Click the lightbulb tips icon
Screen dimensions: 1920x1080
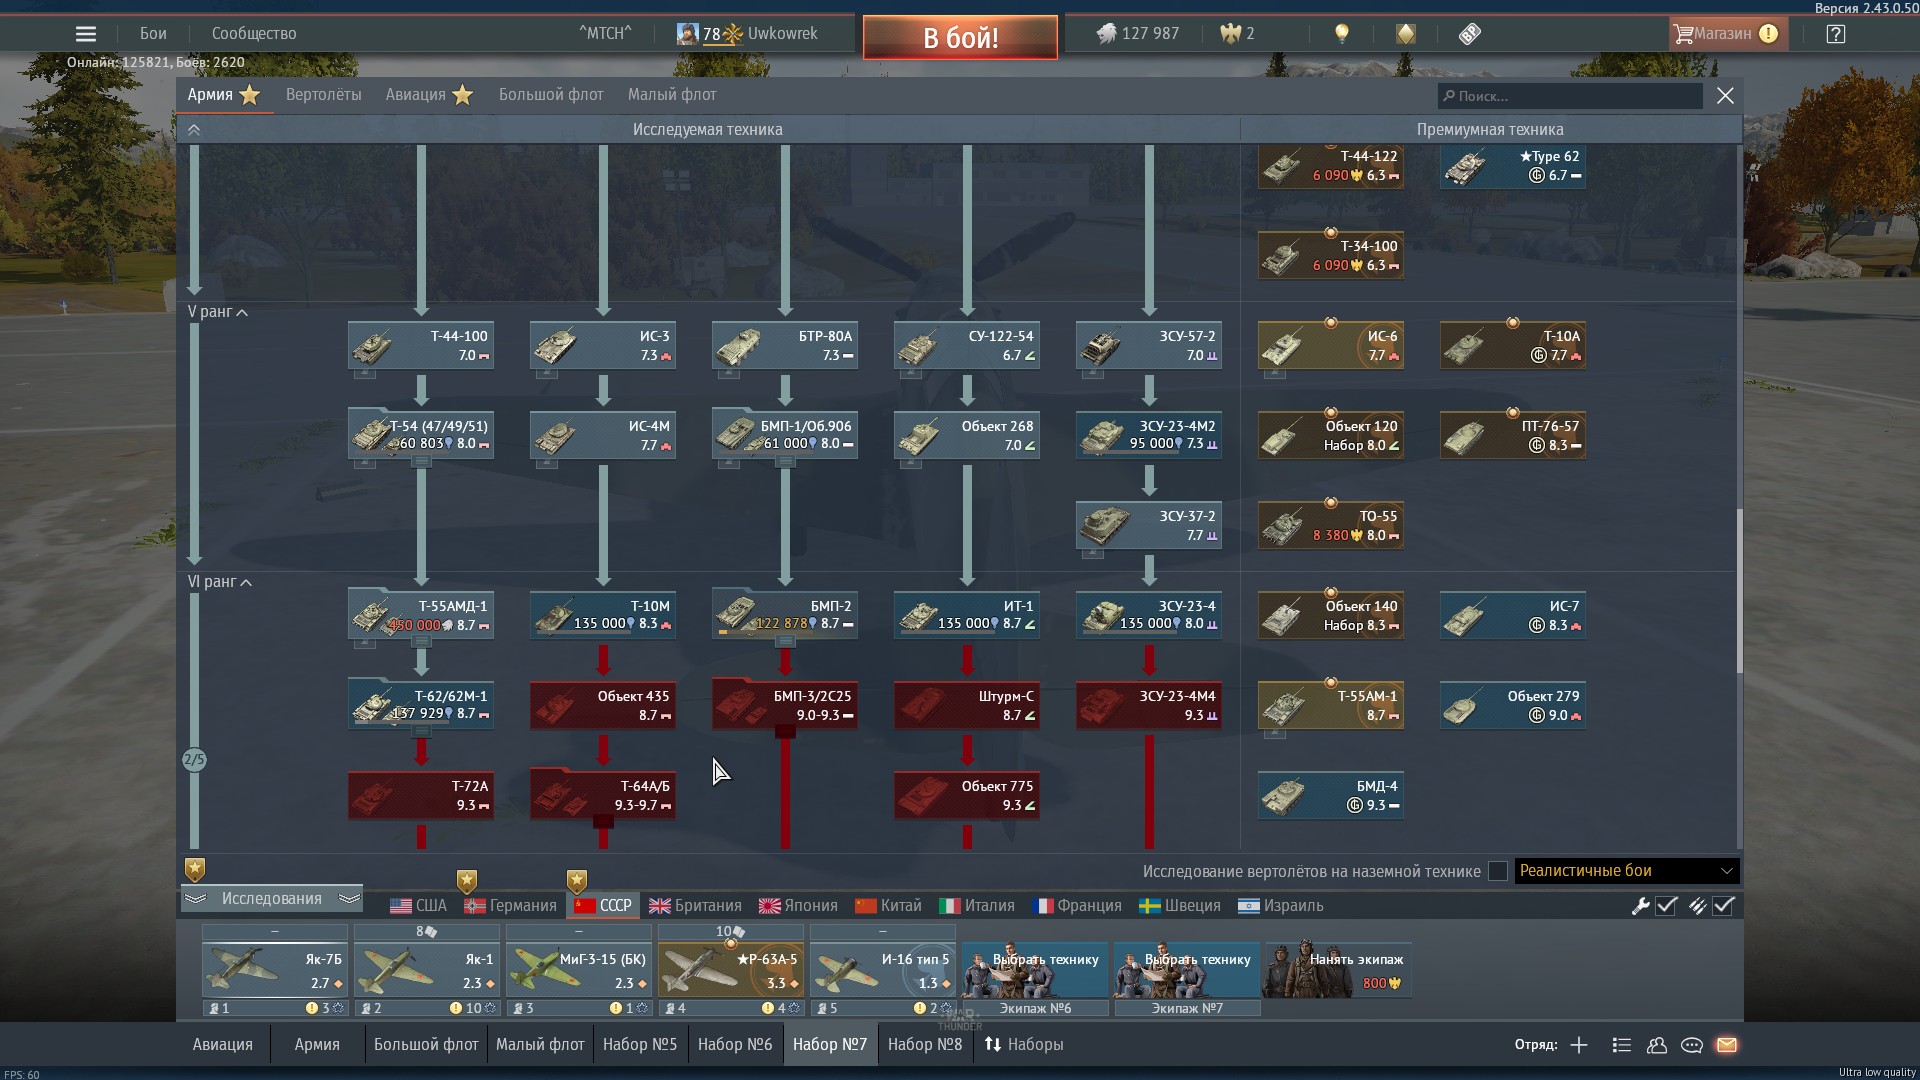pos(1342,34)
